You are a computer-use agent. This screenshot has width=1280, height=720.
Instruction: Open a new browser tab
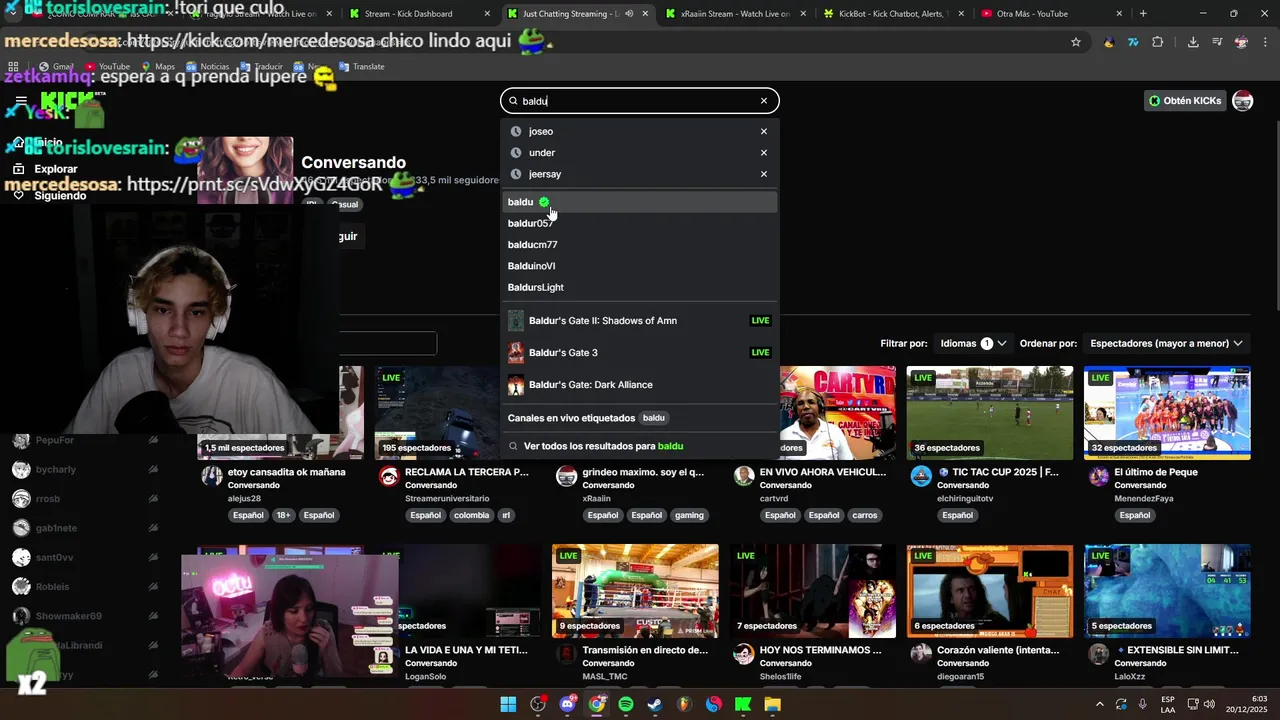click(x=1143, y=14)
